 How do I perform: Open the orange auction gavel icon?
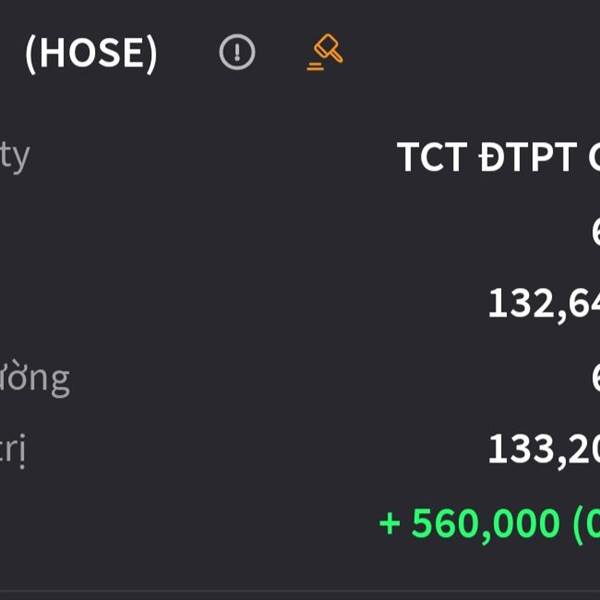click(x=325, y=52)
